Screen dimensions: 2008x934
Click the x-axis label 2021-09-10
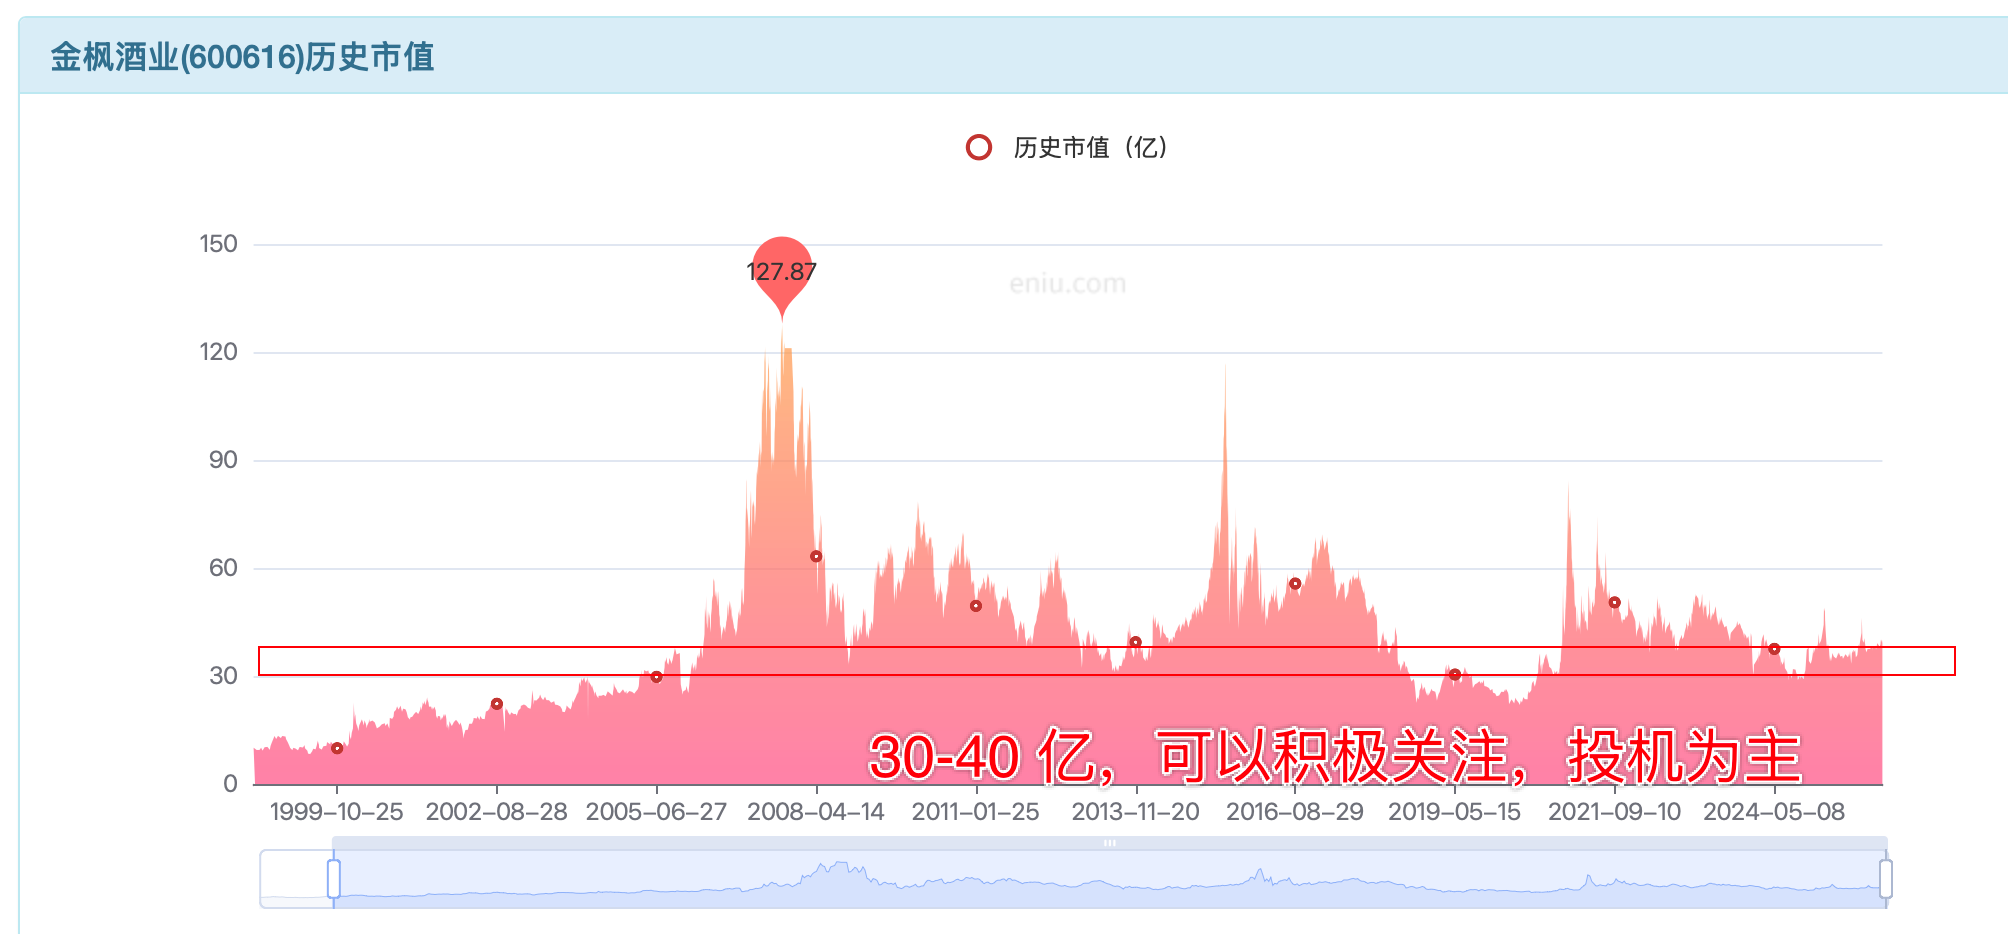pos(1614,812)
